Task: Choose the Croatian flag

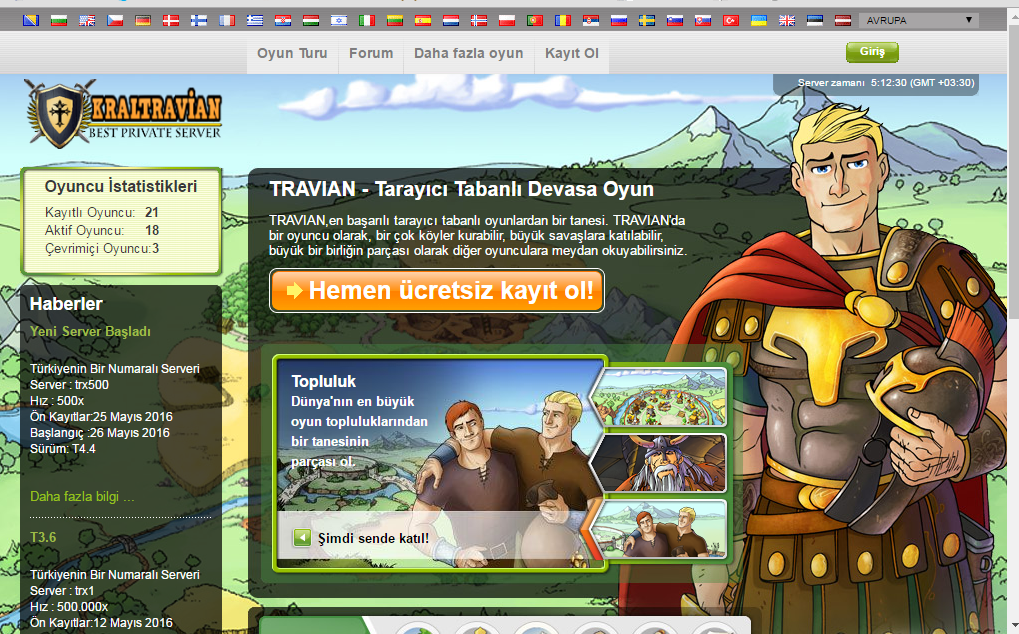Action: 283,21
